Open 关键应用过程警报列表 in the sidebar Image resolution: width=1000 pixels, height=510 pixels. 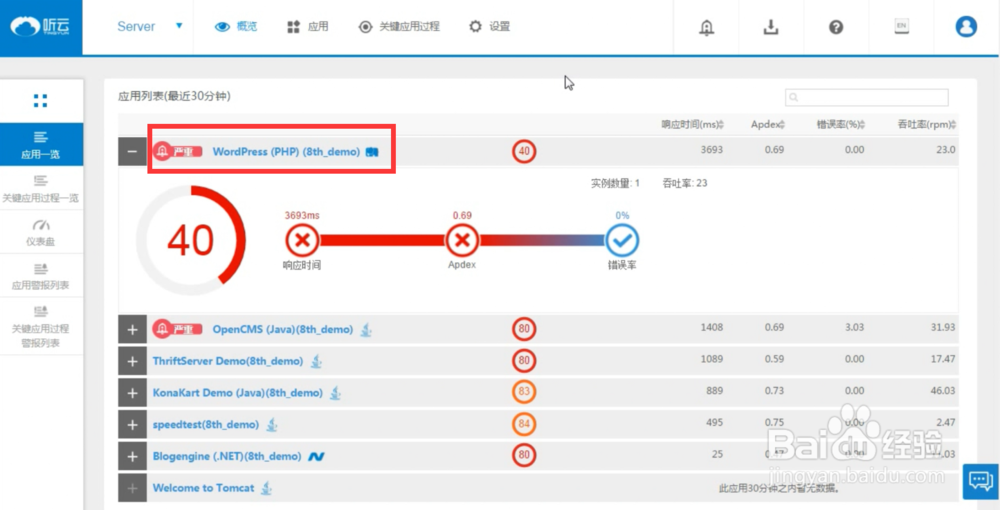pos(41,326)
